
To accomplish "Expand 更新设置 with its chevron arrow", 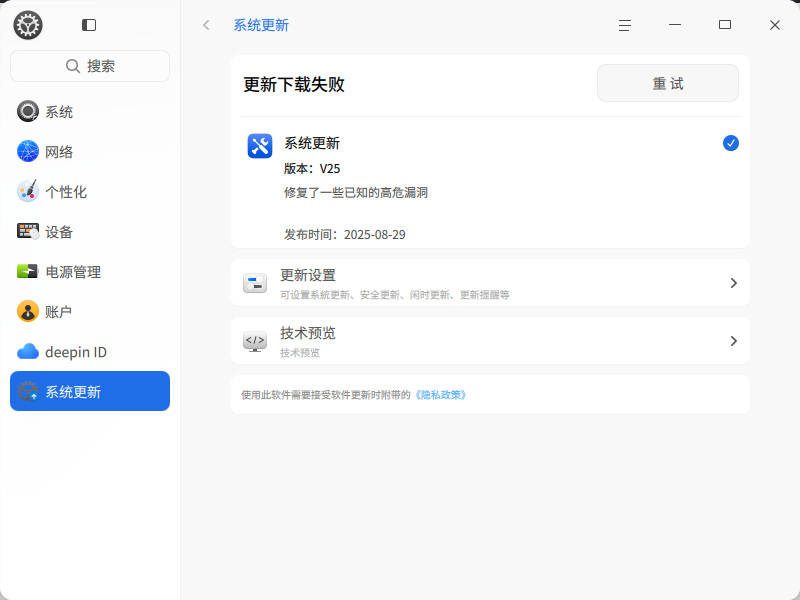I will [734, 283].
